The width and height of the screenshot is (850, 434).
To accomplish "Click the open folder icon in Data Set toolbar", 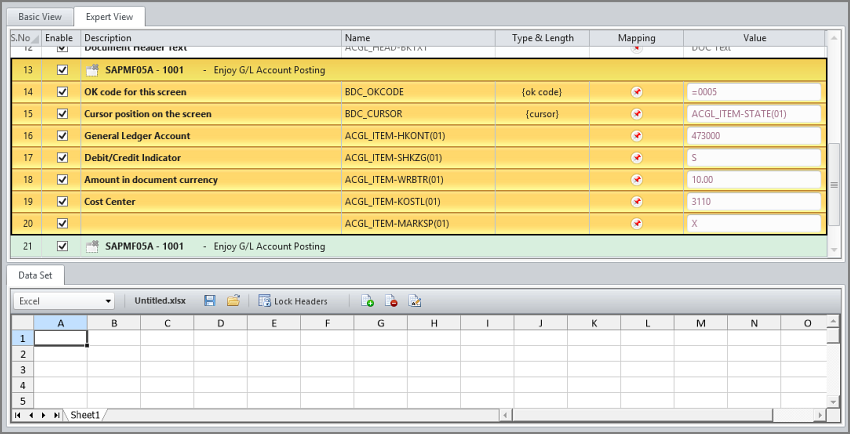I will (233, 300).
